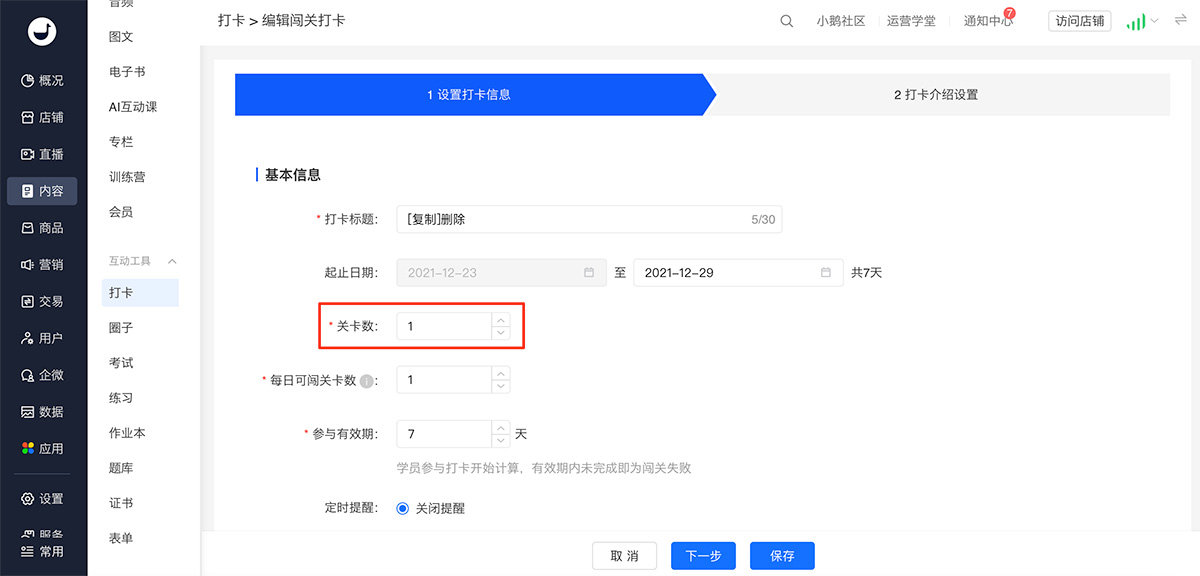Collapse the 互动工具 section chevron

(x=172, y=261)
